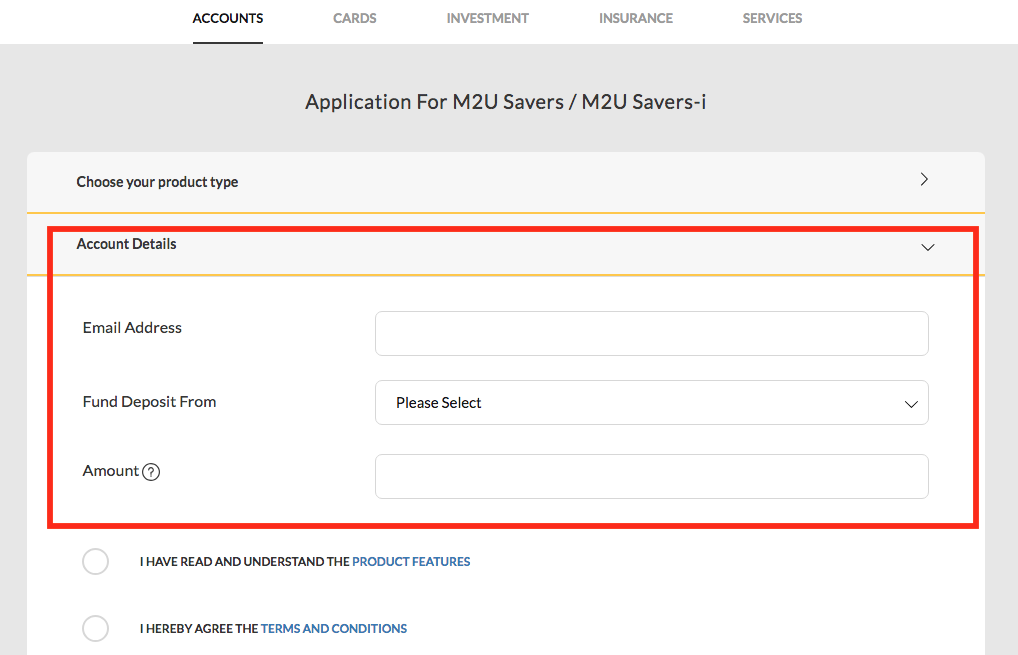Select the INSURANCE tab

636,18
